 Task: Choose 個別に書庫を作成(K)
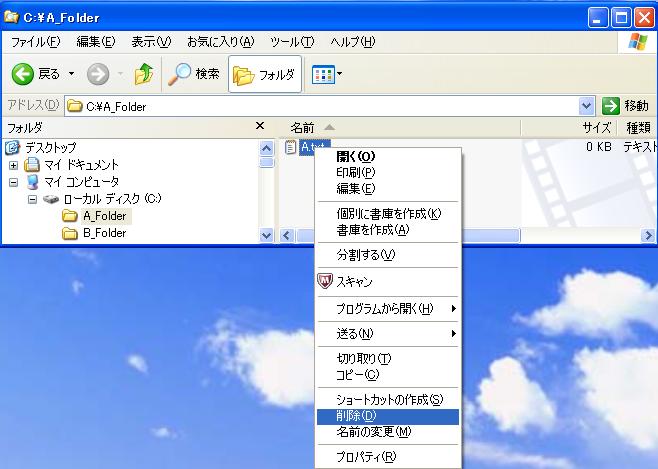[388, 214]
